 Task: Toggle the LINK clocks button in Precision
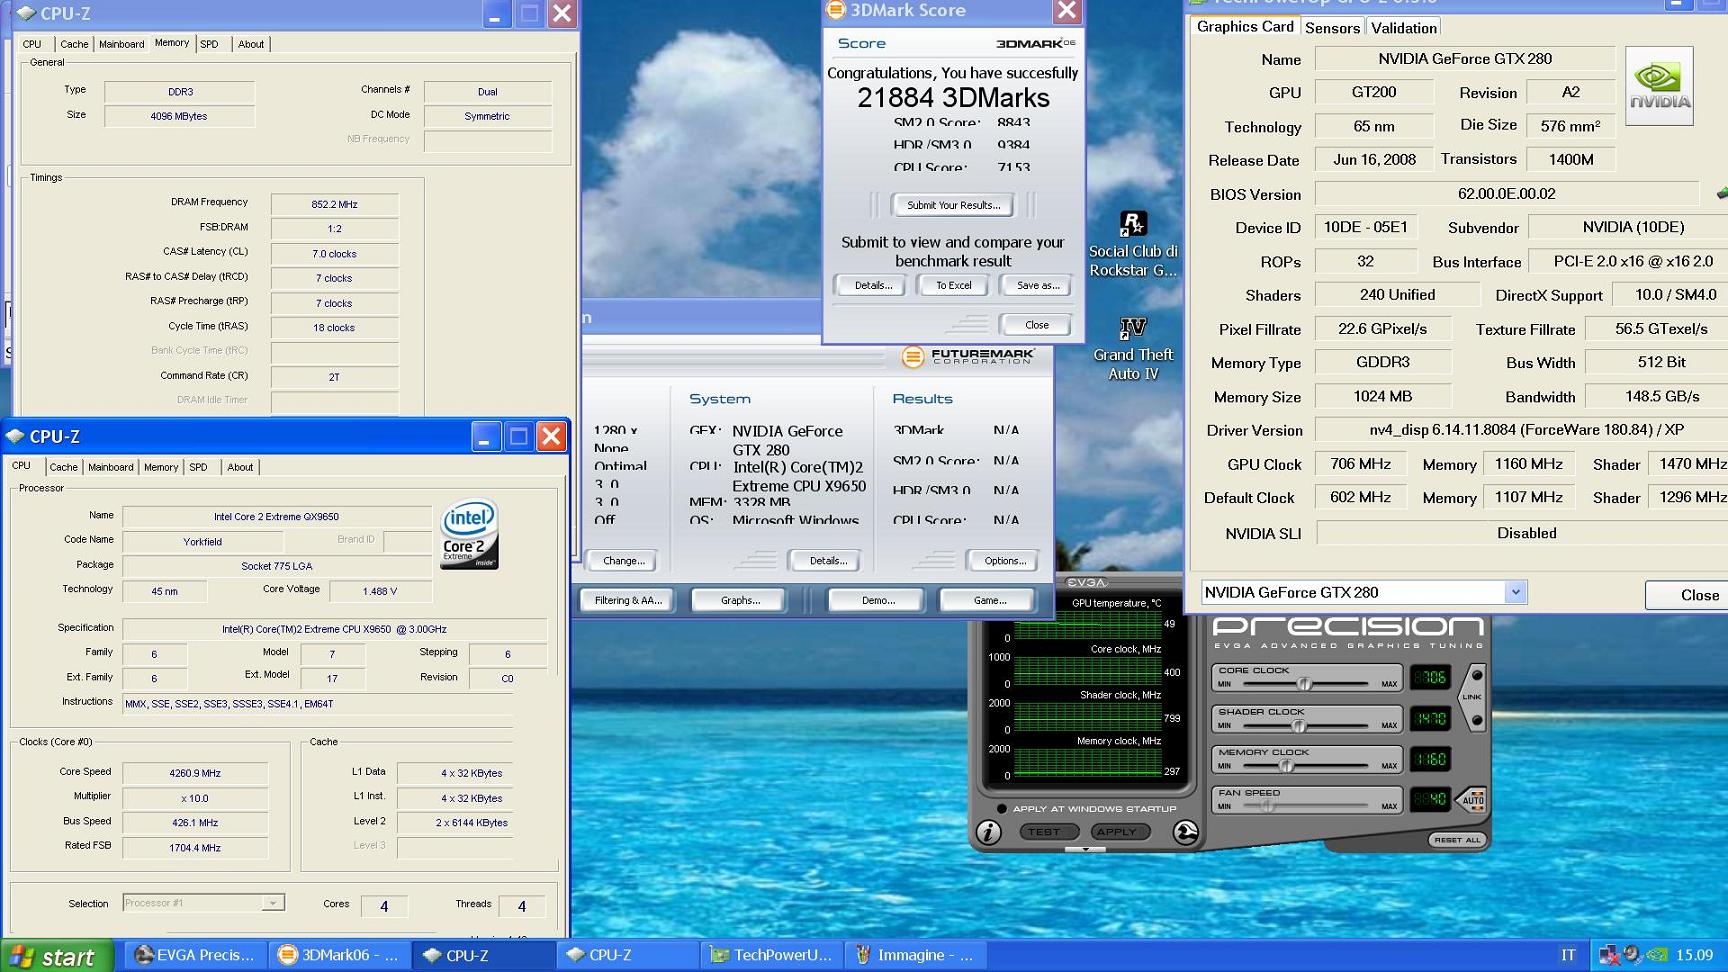[x=1472, y=697]
